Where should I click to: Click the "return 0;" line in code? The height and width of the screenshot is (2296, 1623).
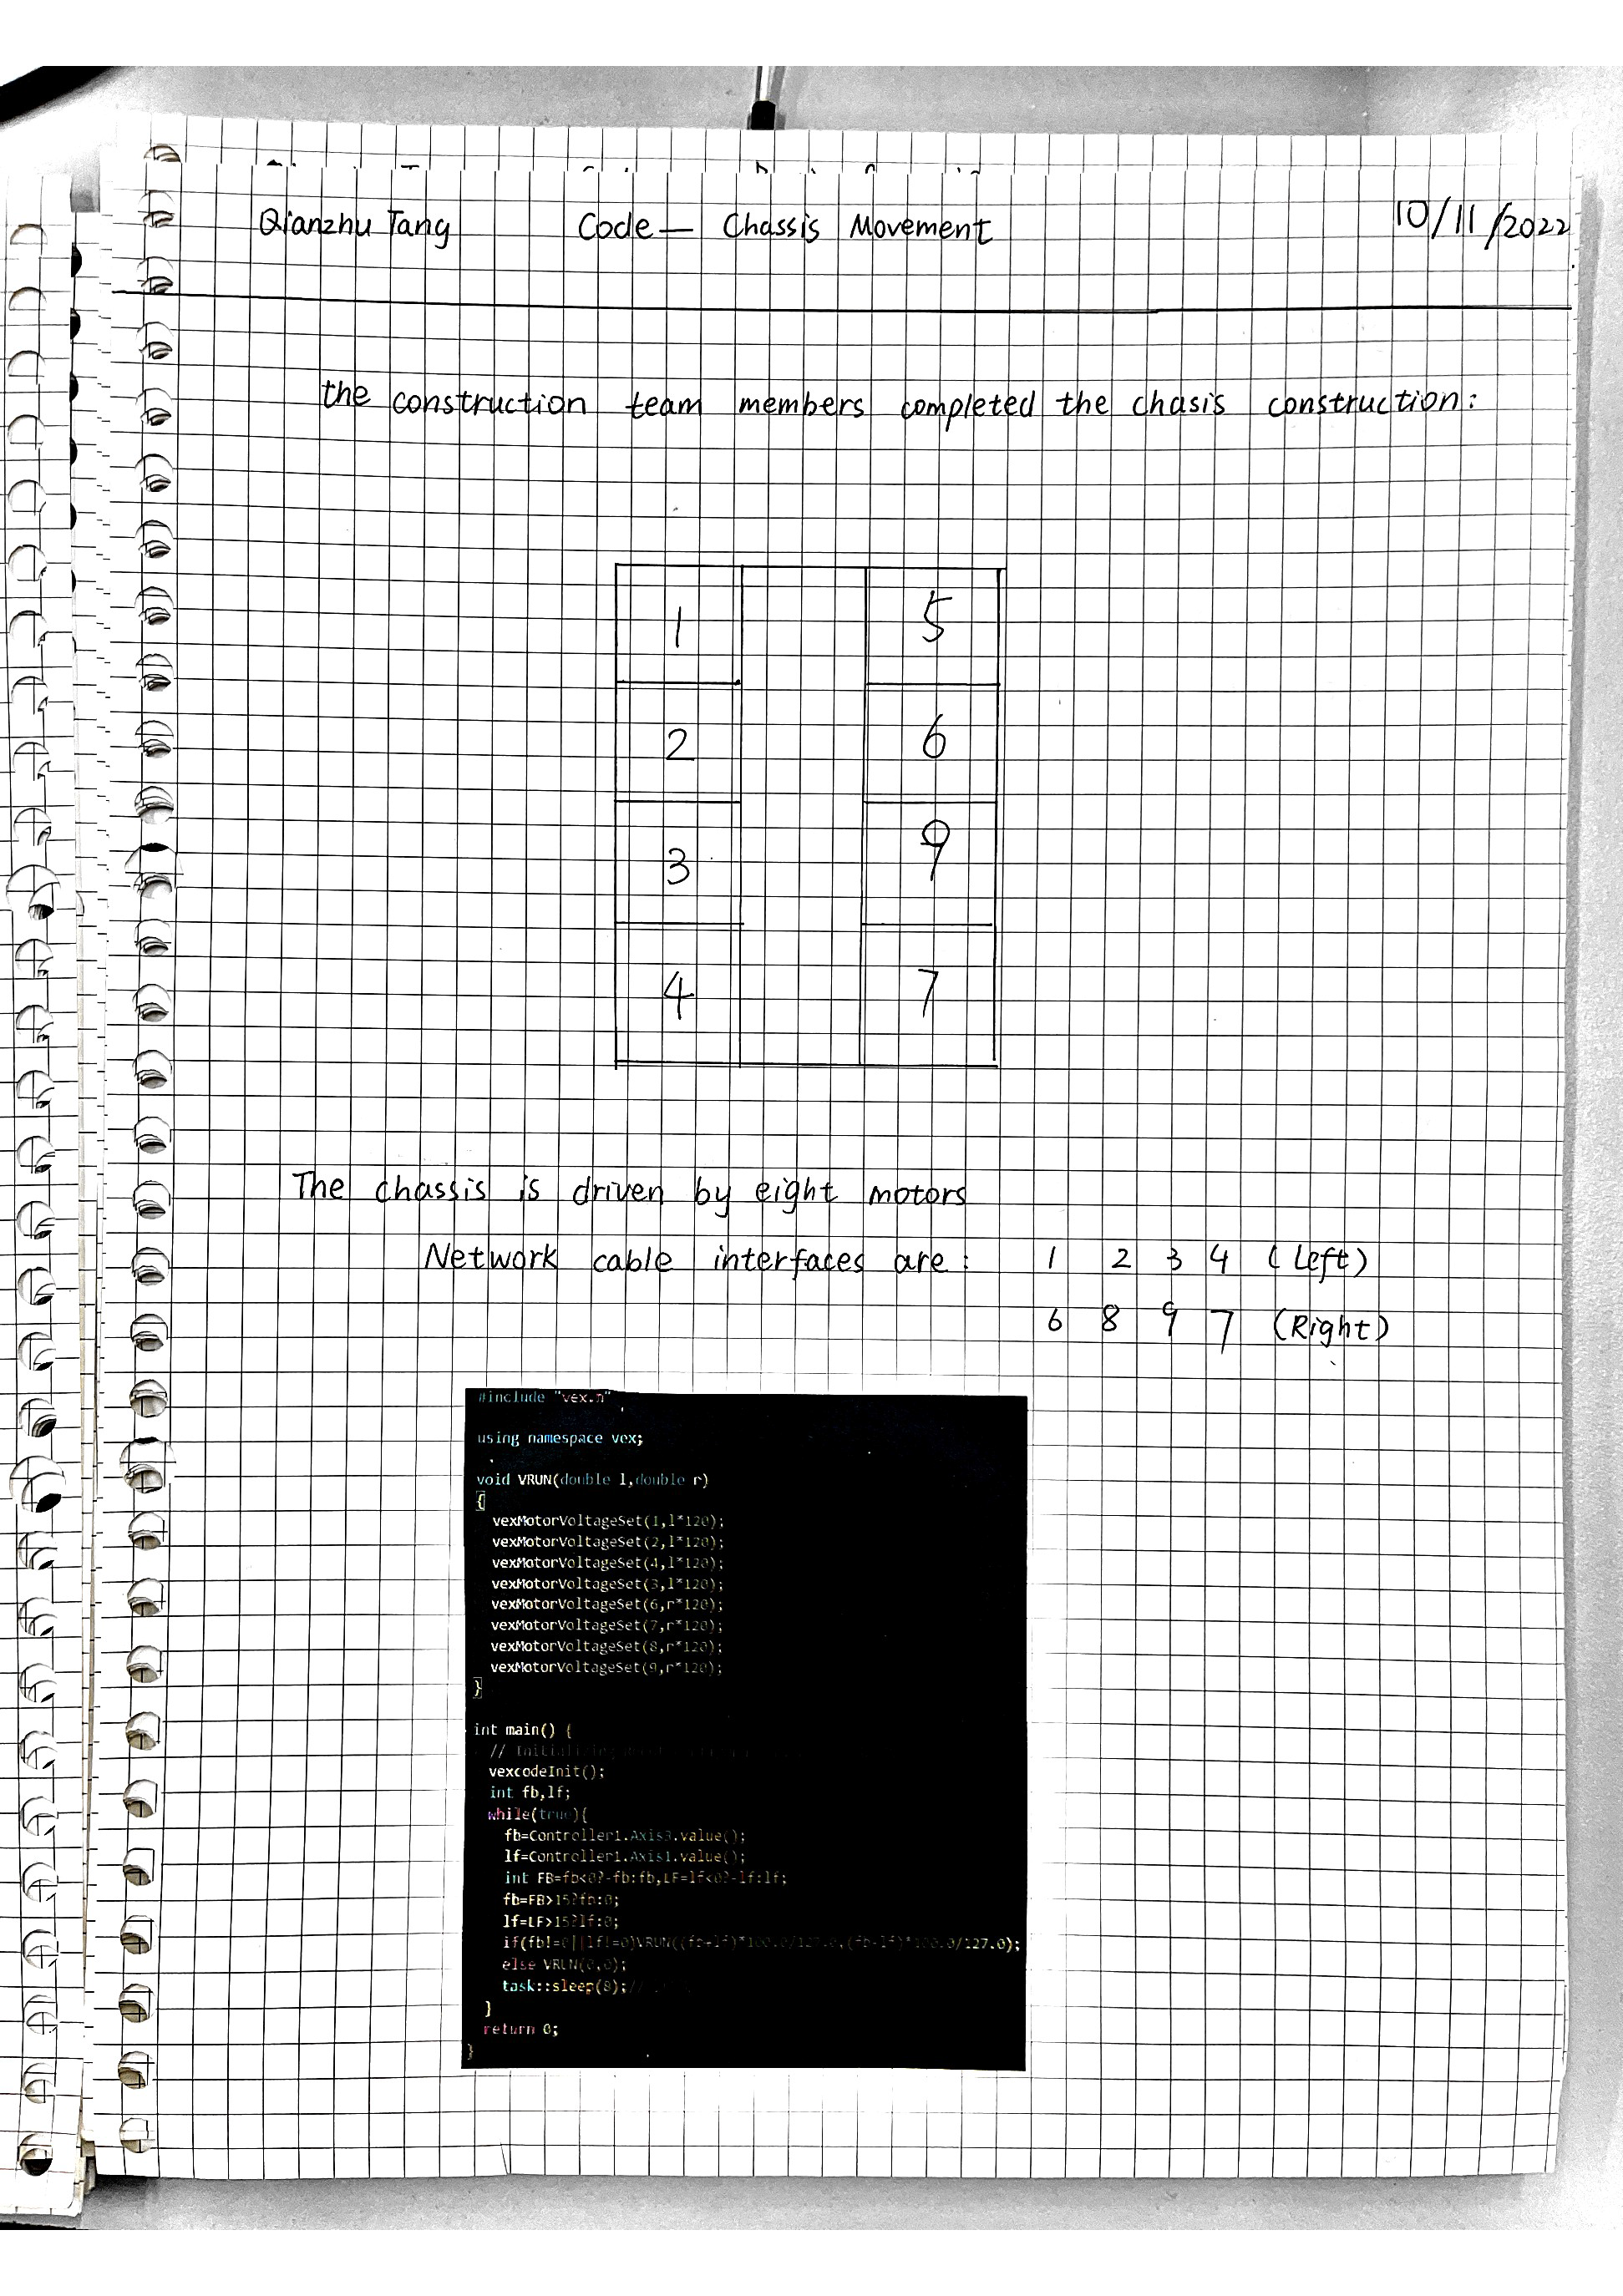[520, 2029]
